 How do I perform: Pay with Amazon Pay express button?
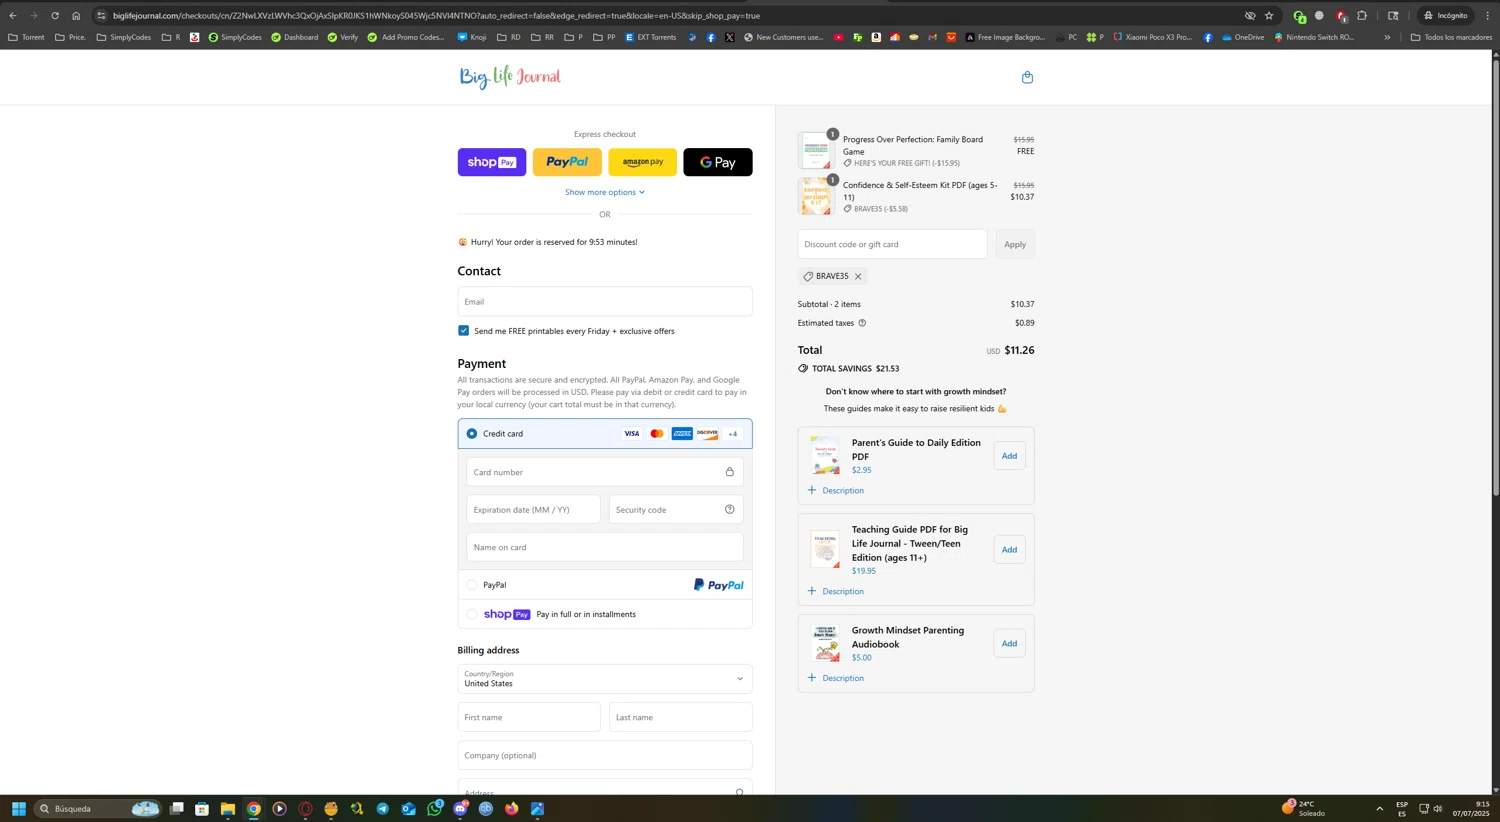(x=642, y=162)
